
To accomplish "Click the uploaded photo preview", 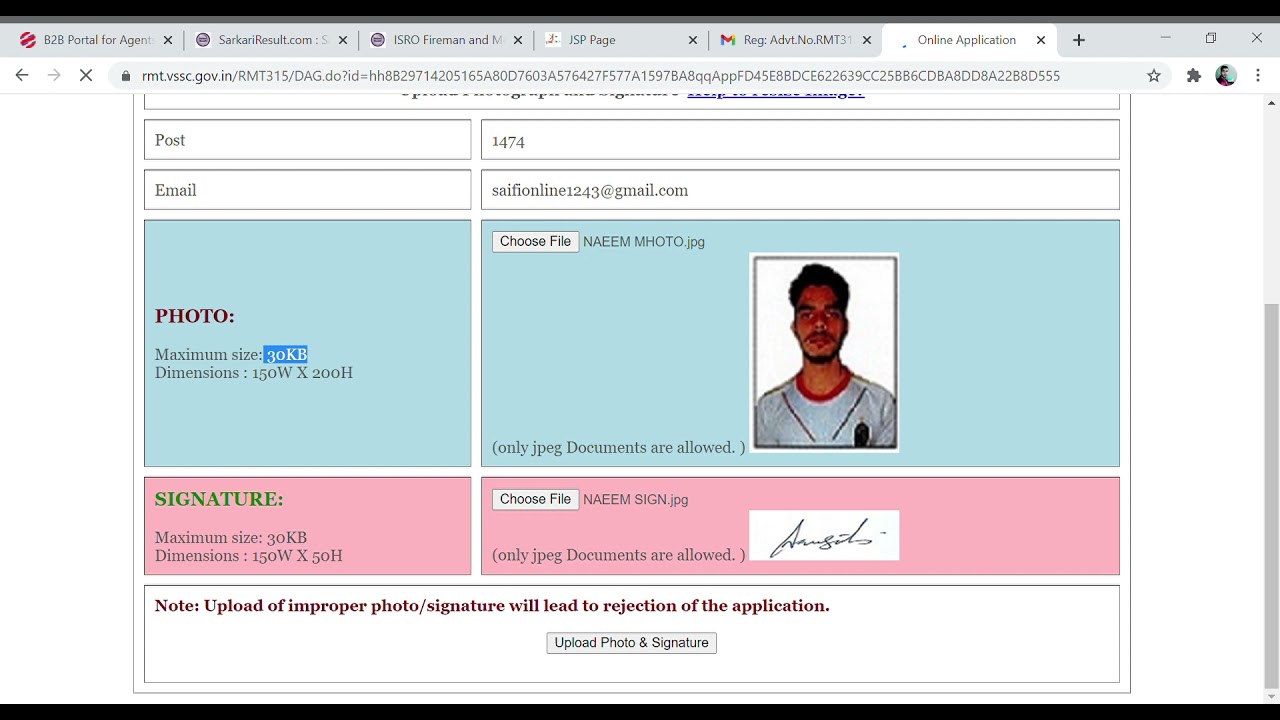I will 824,352.
